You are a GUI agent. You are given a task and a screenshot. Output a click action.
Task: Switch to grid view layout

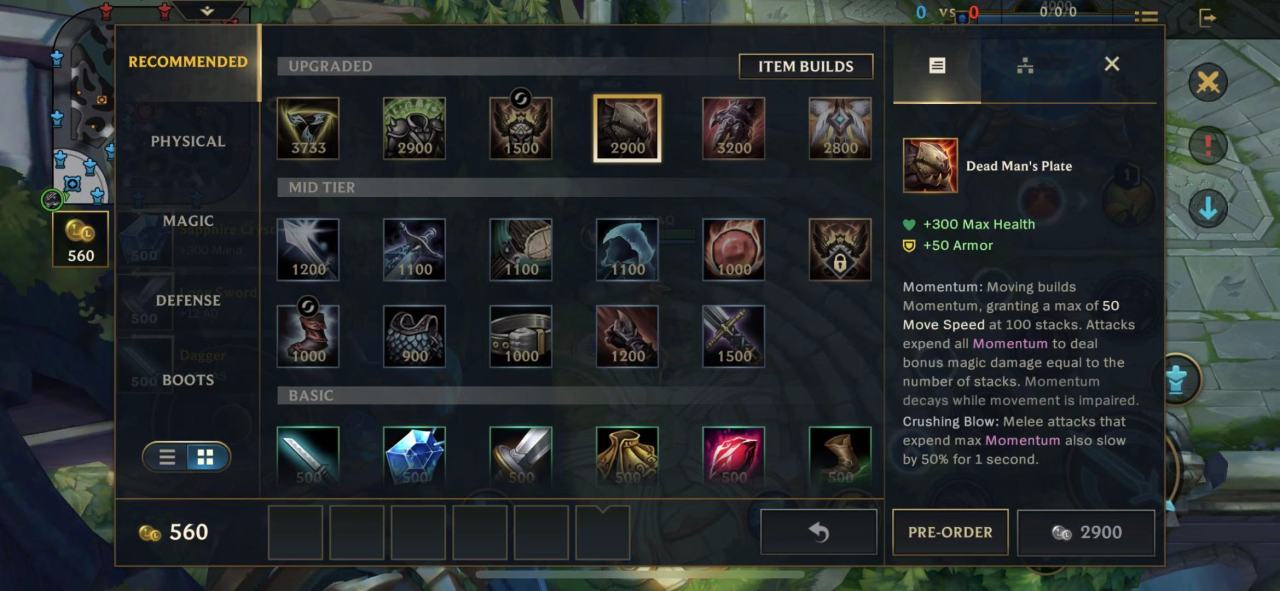pyautogui.click(x=205, y=457)
